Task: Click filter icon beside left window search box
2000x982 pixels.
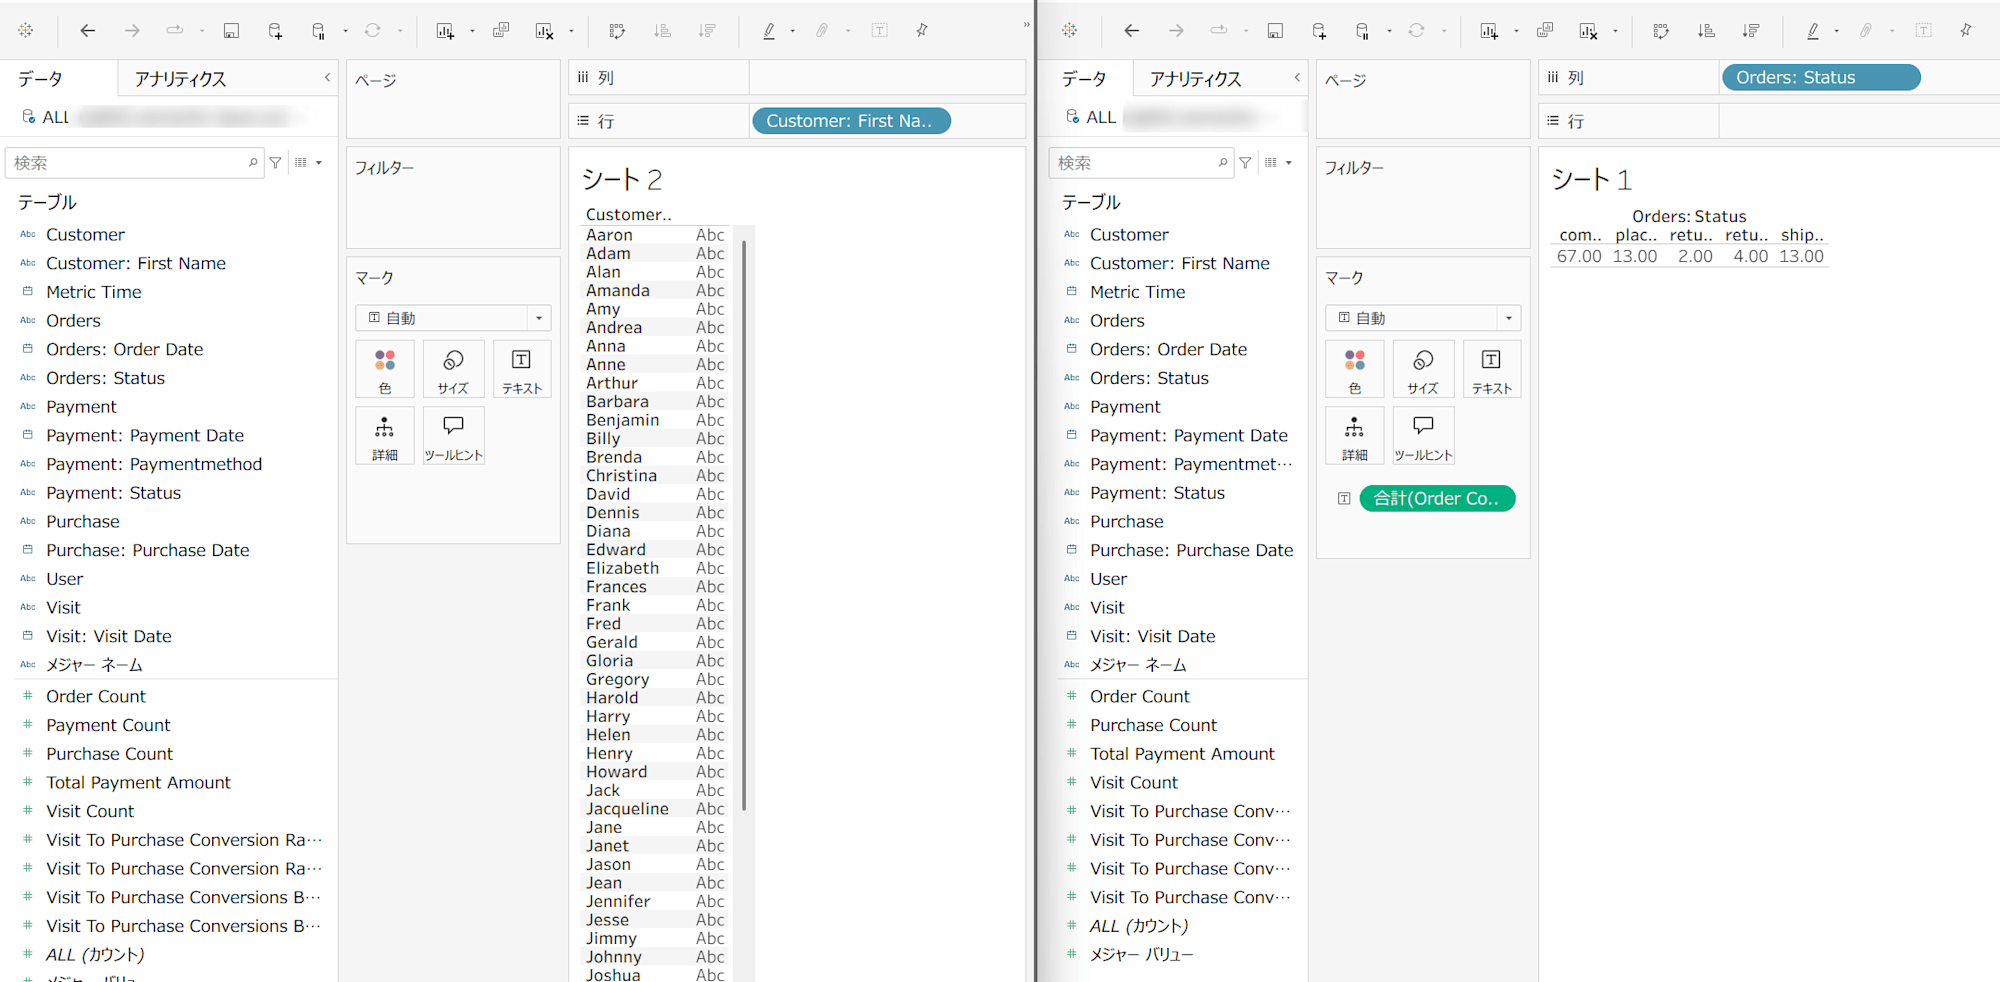Action: pos(275,162)
